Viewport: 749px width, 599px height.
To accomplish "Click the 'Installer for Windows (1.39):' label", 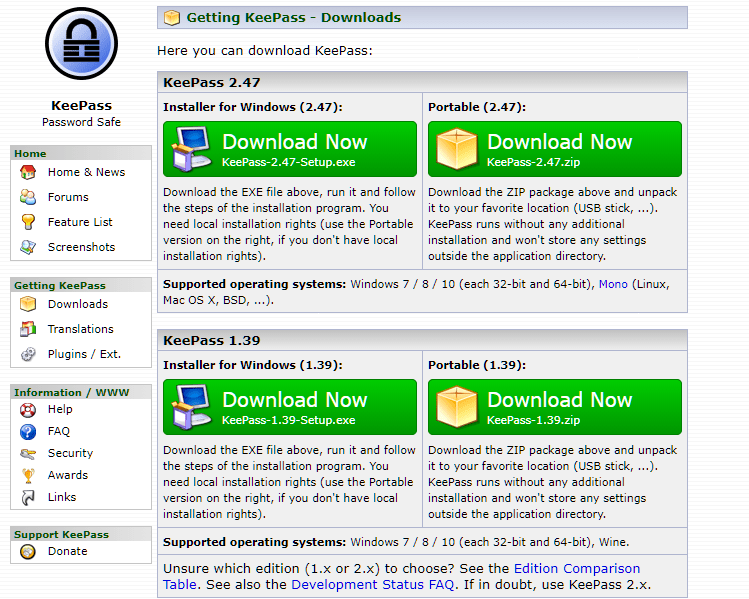I will (x=253, y=365).
